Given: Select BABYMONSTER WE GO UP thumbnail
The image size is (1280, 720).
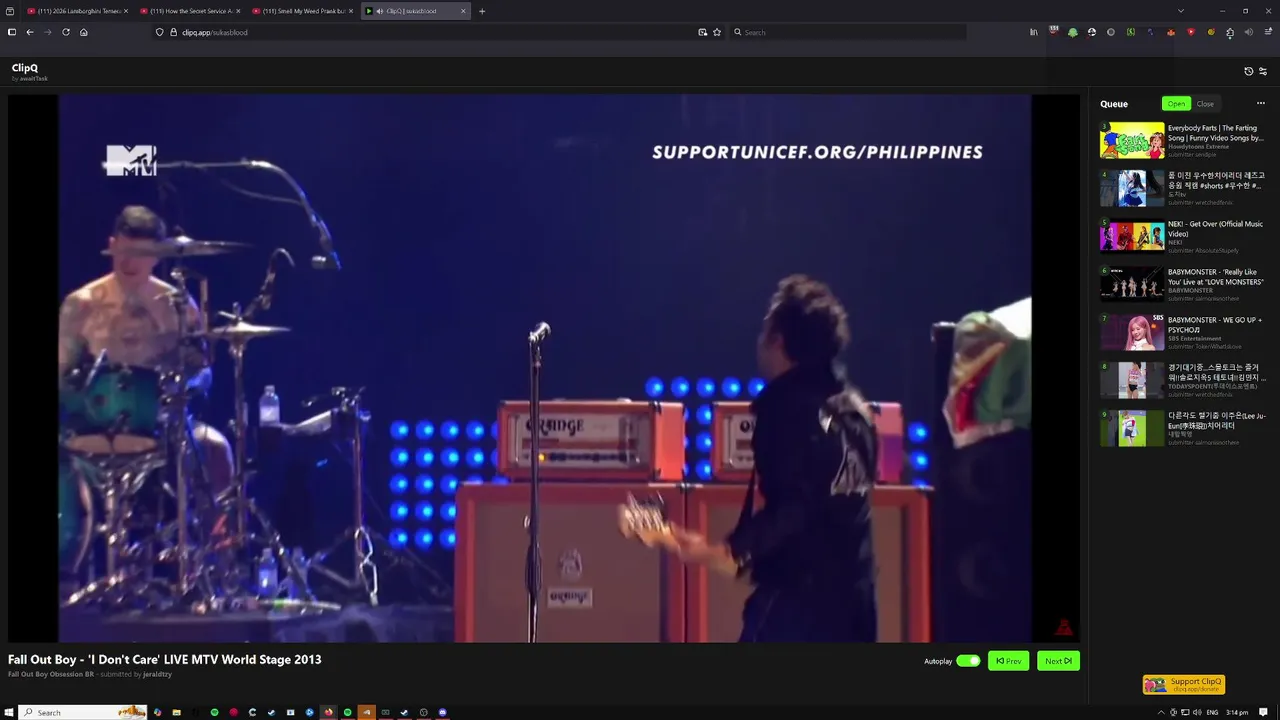Looking at the screenshot, I should tap(1132, 333).
